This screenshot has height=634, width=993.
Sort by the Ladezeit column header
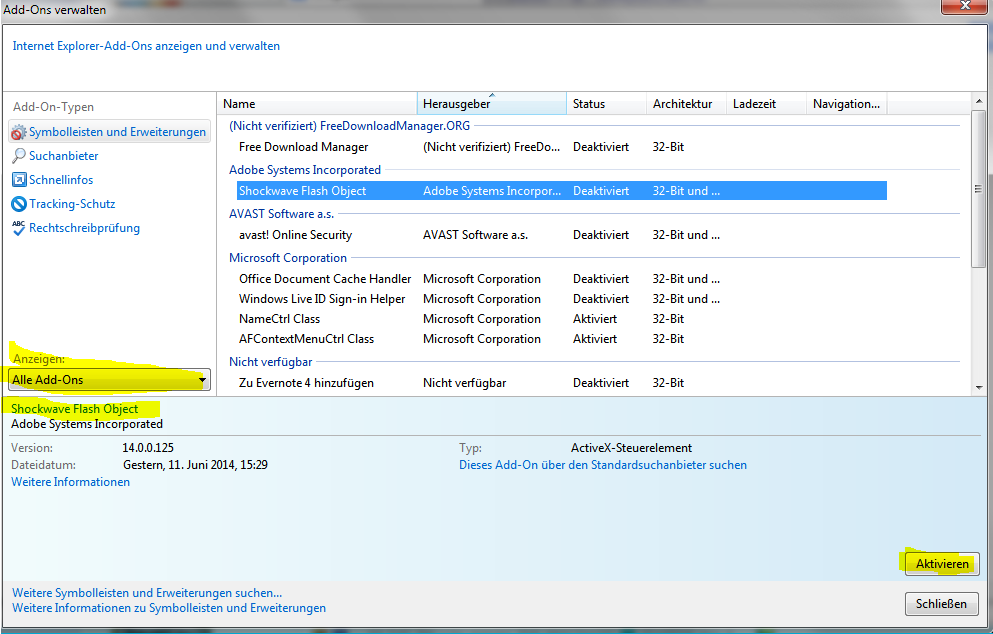[x=766, y=104]
